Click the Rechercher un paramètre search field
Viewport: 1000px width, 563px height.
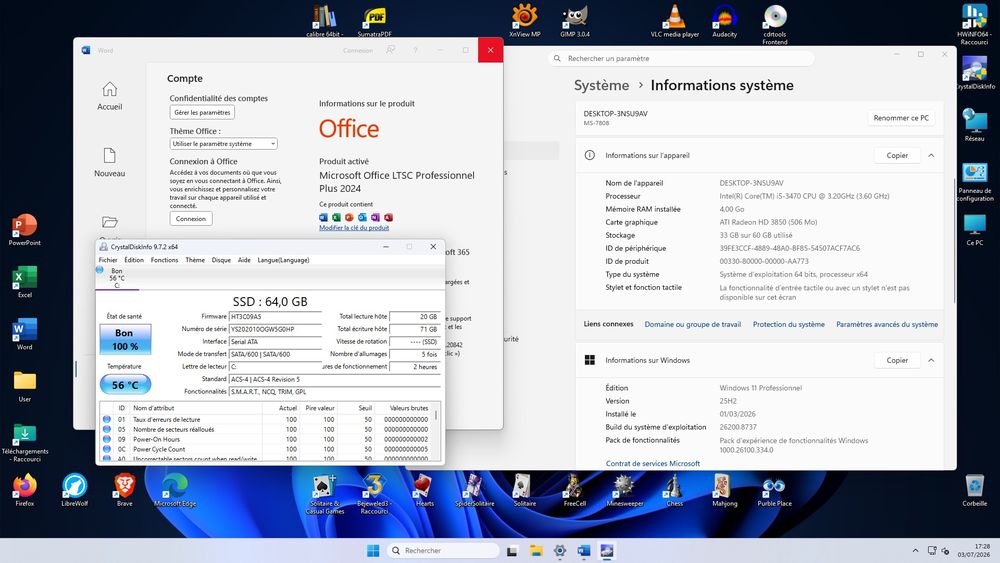681,58
